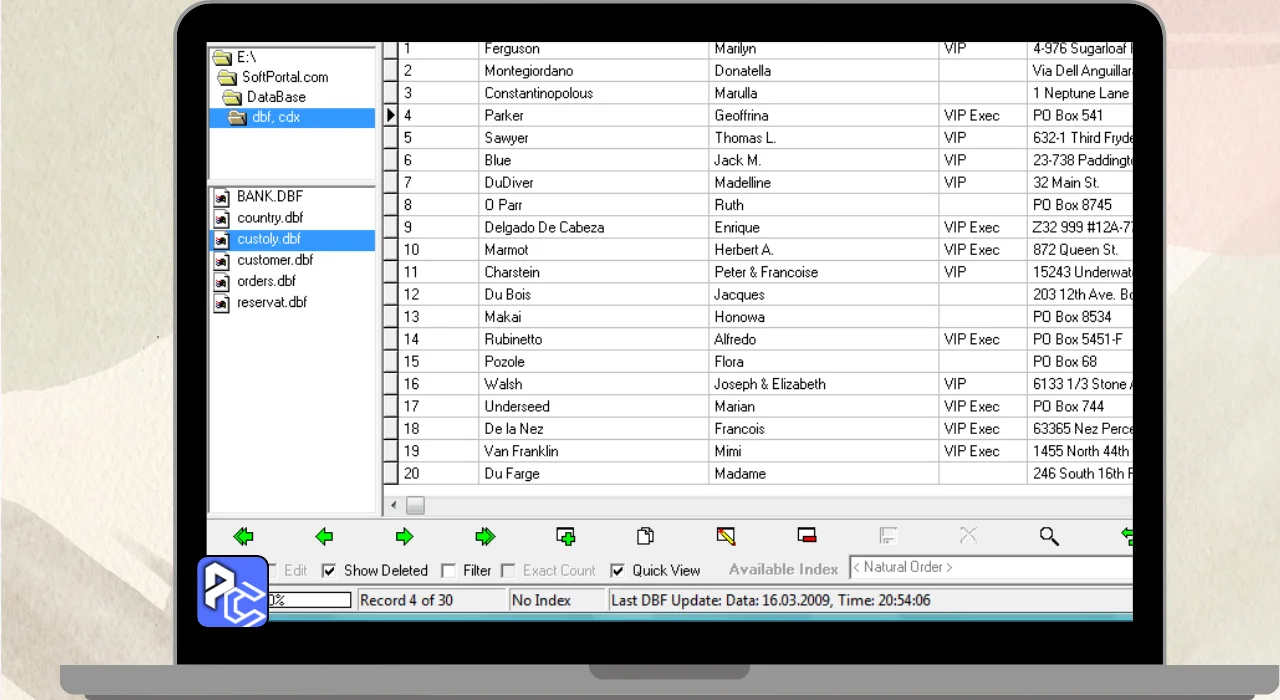
Task: Open the customer.dbf file
Action: (274, 260)
